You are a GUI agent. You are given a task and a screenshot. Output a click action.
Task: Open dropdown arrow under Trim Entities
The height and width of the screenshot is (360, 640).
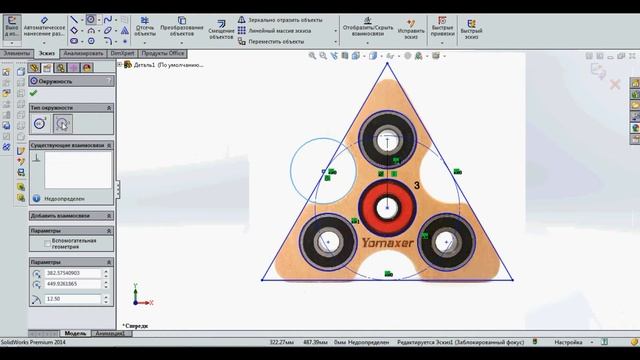click(x=145, y=43)
